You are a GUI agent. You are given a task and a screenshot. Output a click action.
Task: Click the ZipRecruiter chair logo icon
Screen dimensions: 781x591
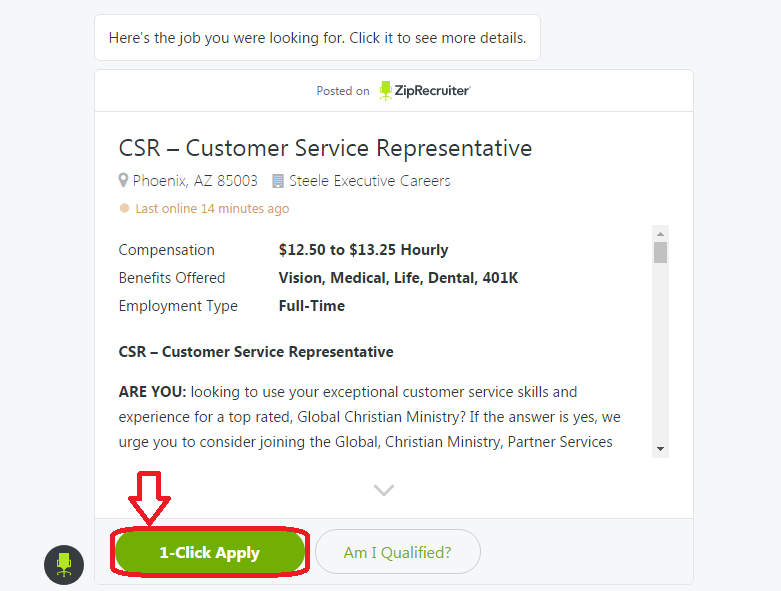(x=387, y=91)
